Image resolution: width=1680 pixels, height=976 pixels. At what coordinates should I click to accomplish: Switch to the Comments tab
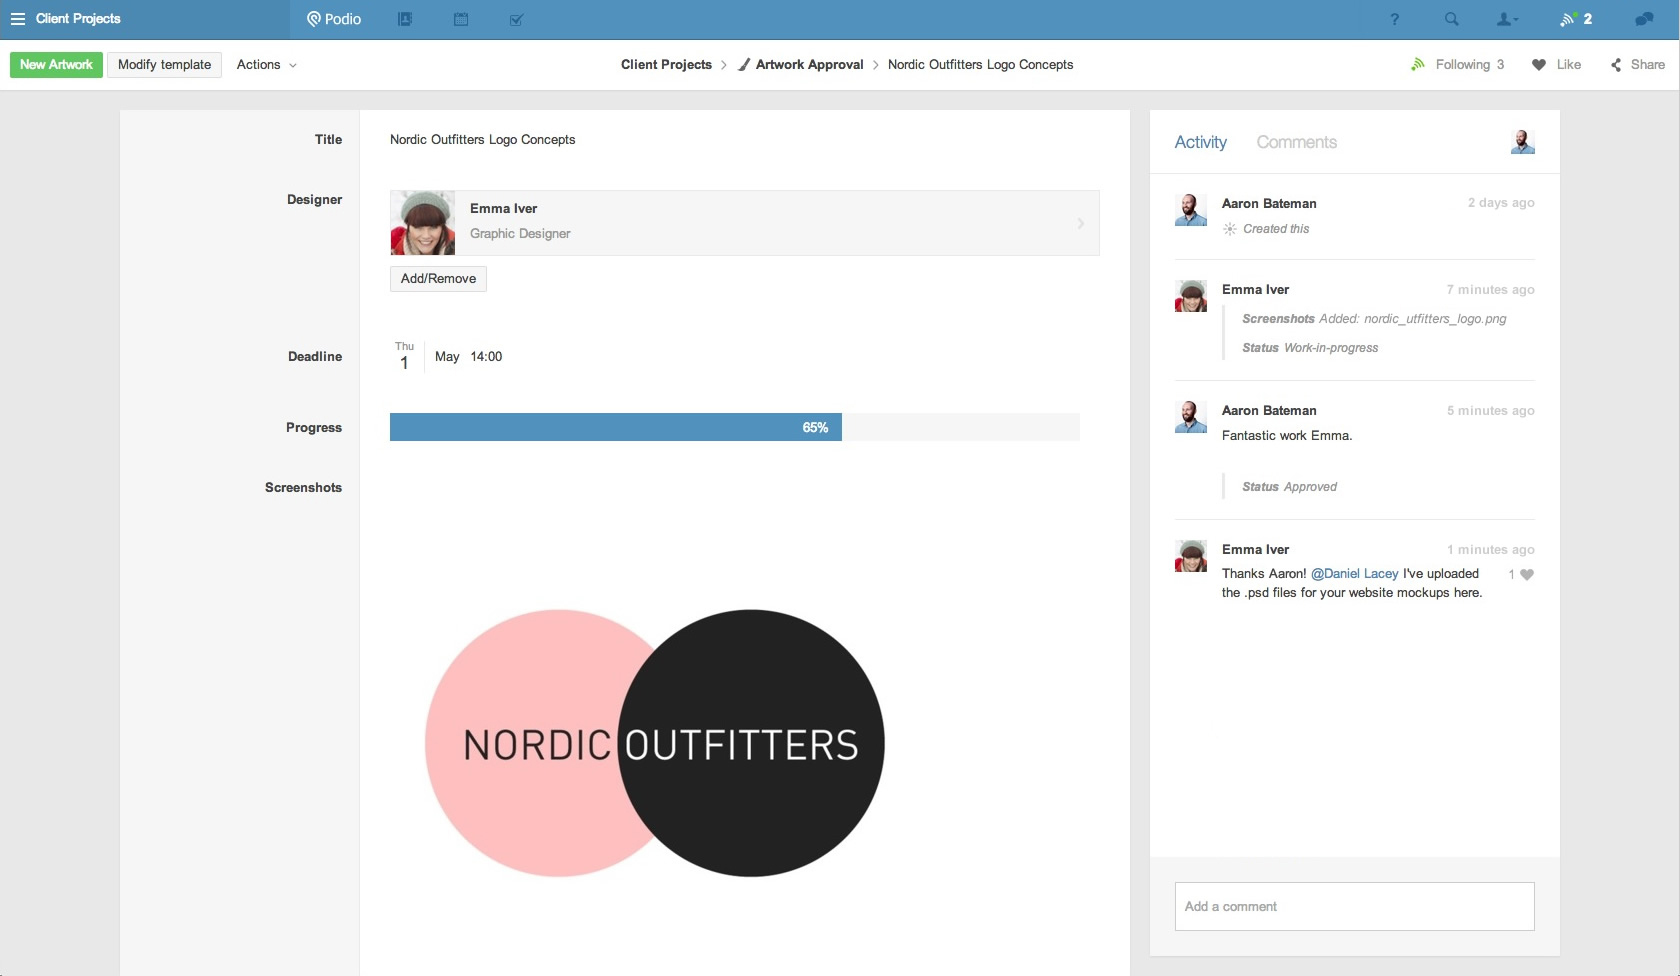tap(1296, 142)
